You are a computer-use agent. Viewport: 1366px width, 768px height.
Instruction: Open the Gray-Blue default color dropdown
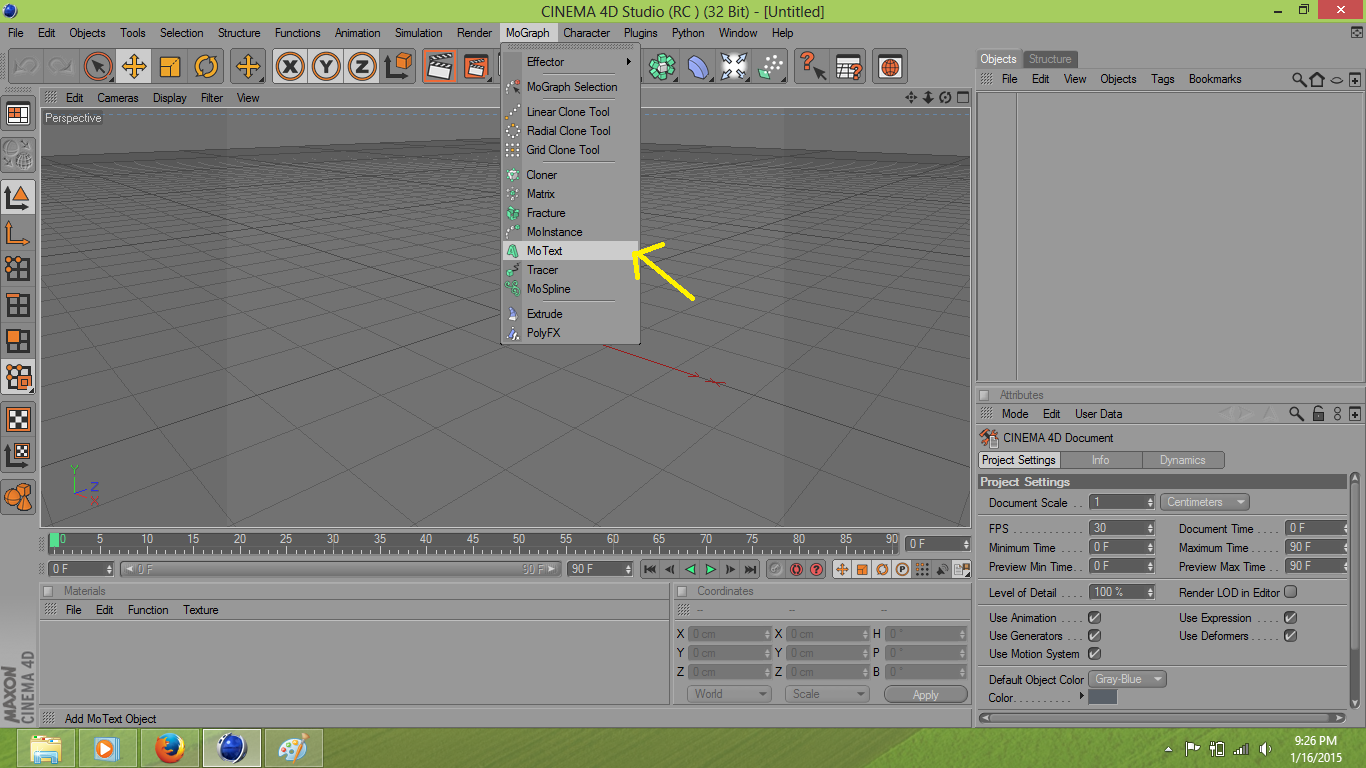click(x=1128, y=679)
